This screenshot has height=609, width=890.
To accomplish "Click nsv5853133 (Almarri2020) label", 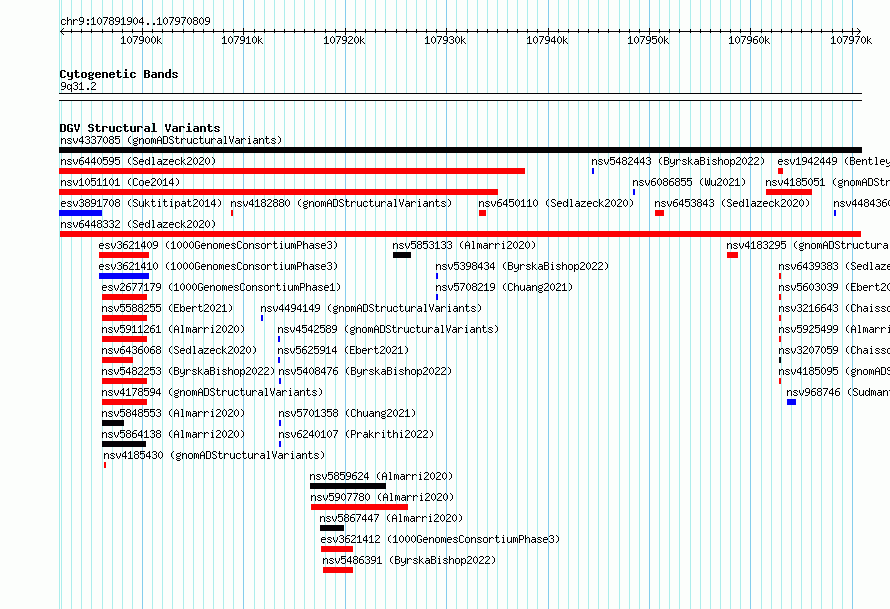I will pyautogui.click(x=464, y=245).
